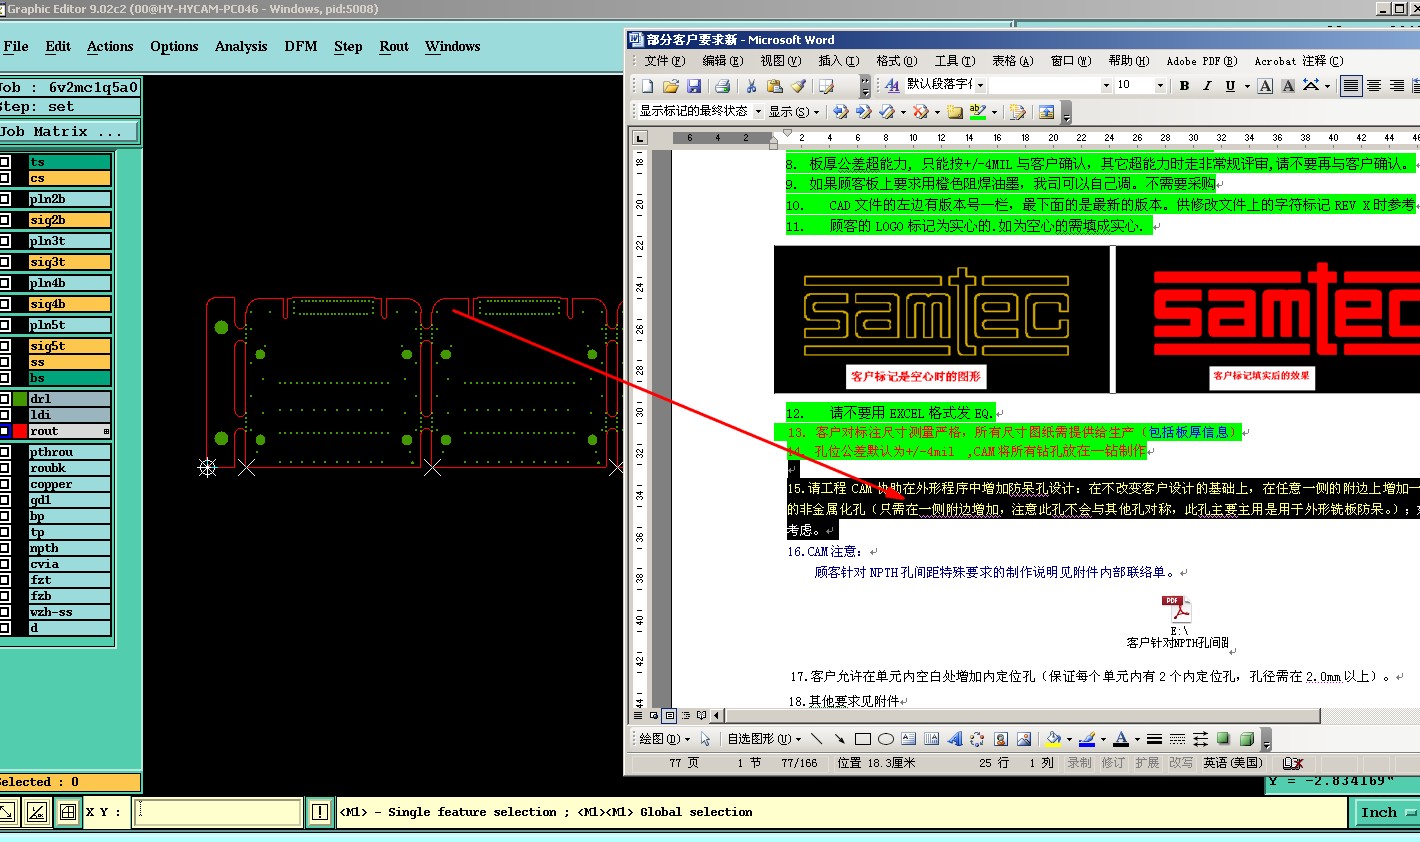Open the Font Color dropdown arrow in drawing toolbar
Image resolution: width=1420 pixels, height=842 pixels.
pos(1137,740)
